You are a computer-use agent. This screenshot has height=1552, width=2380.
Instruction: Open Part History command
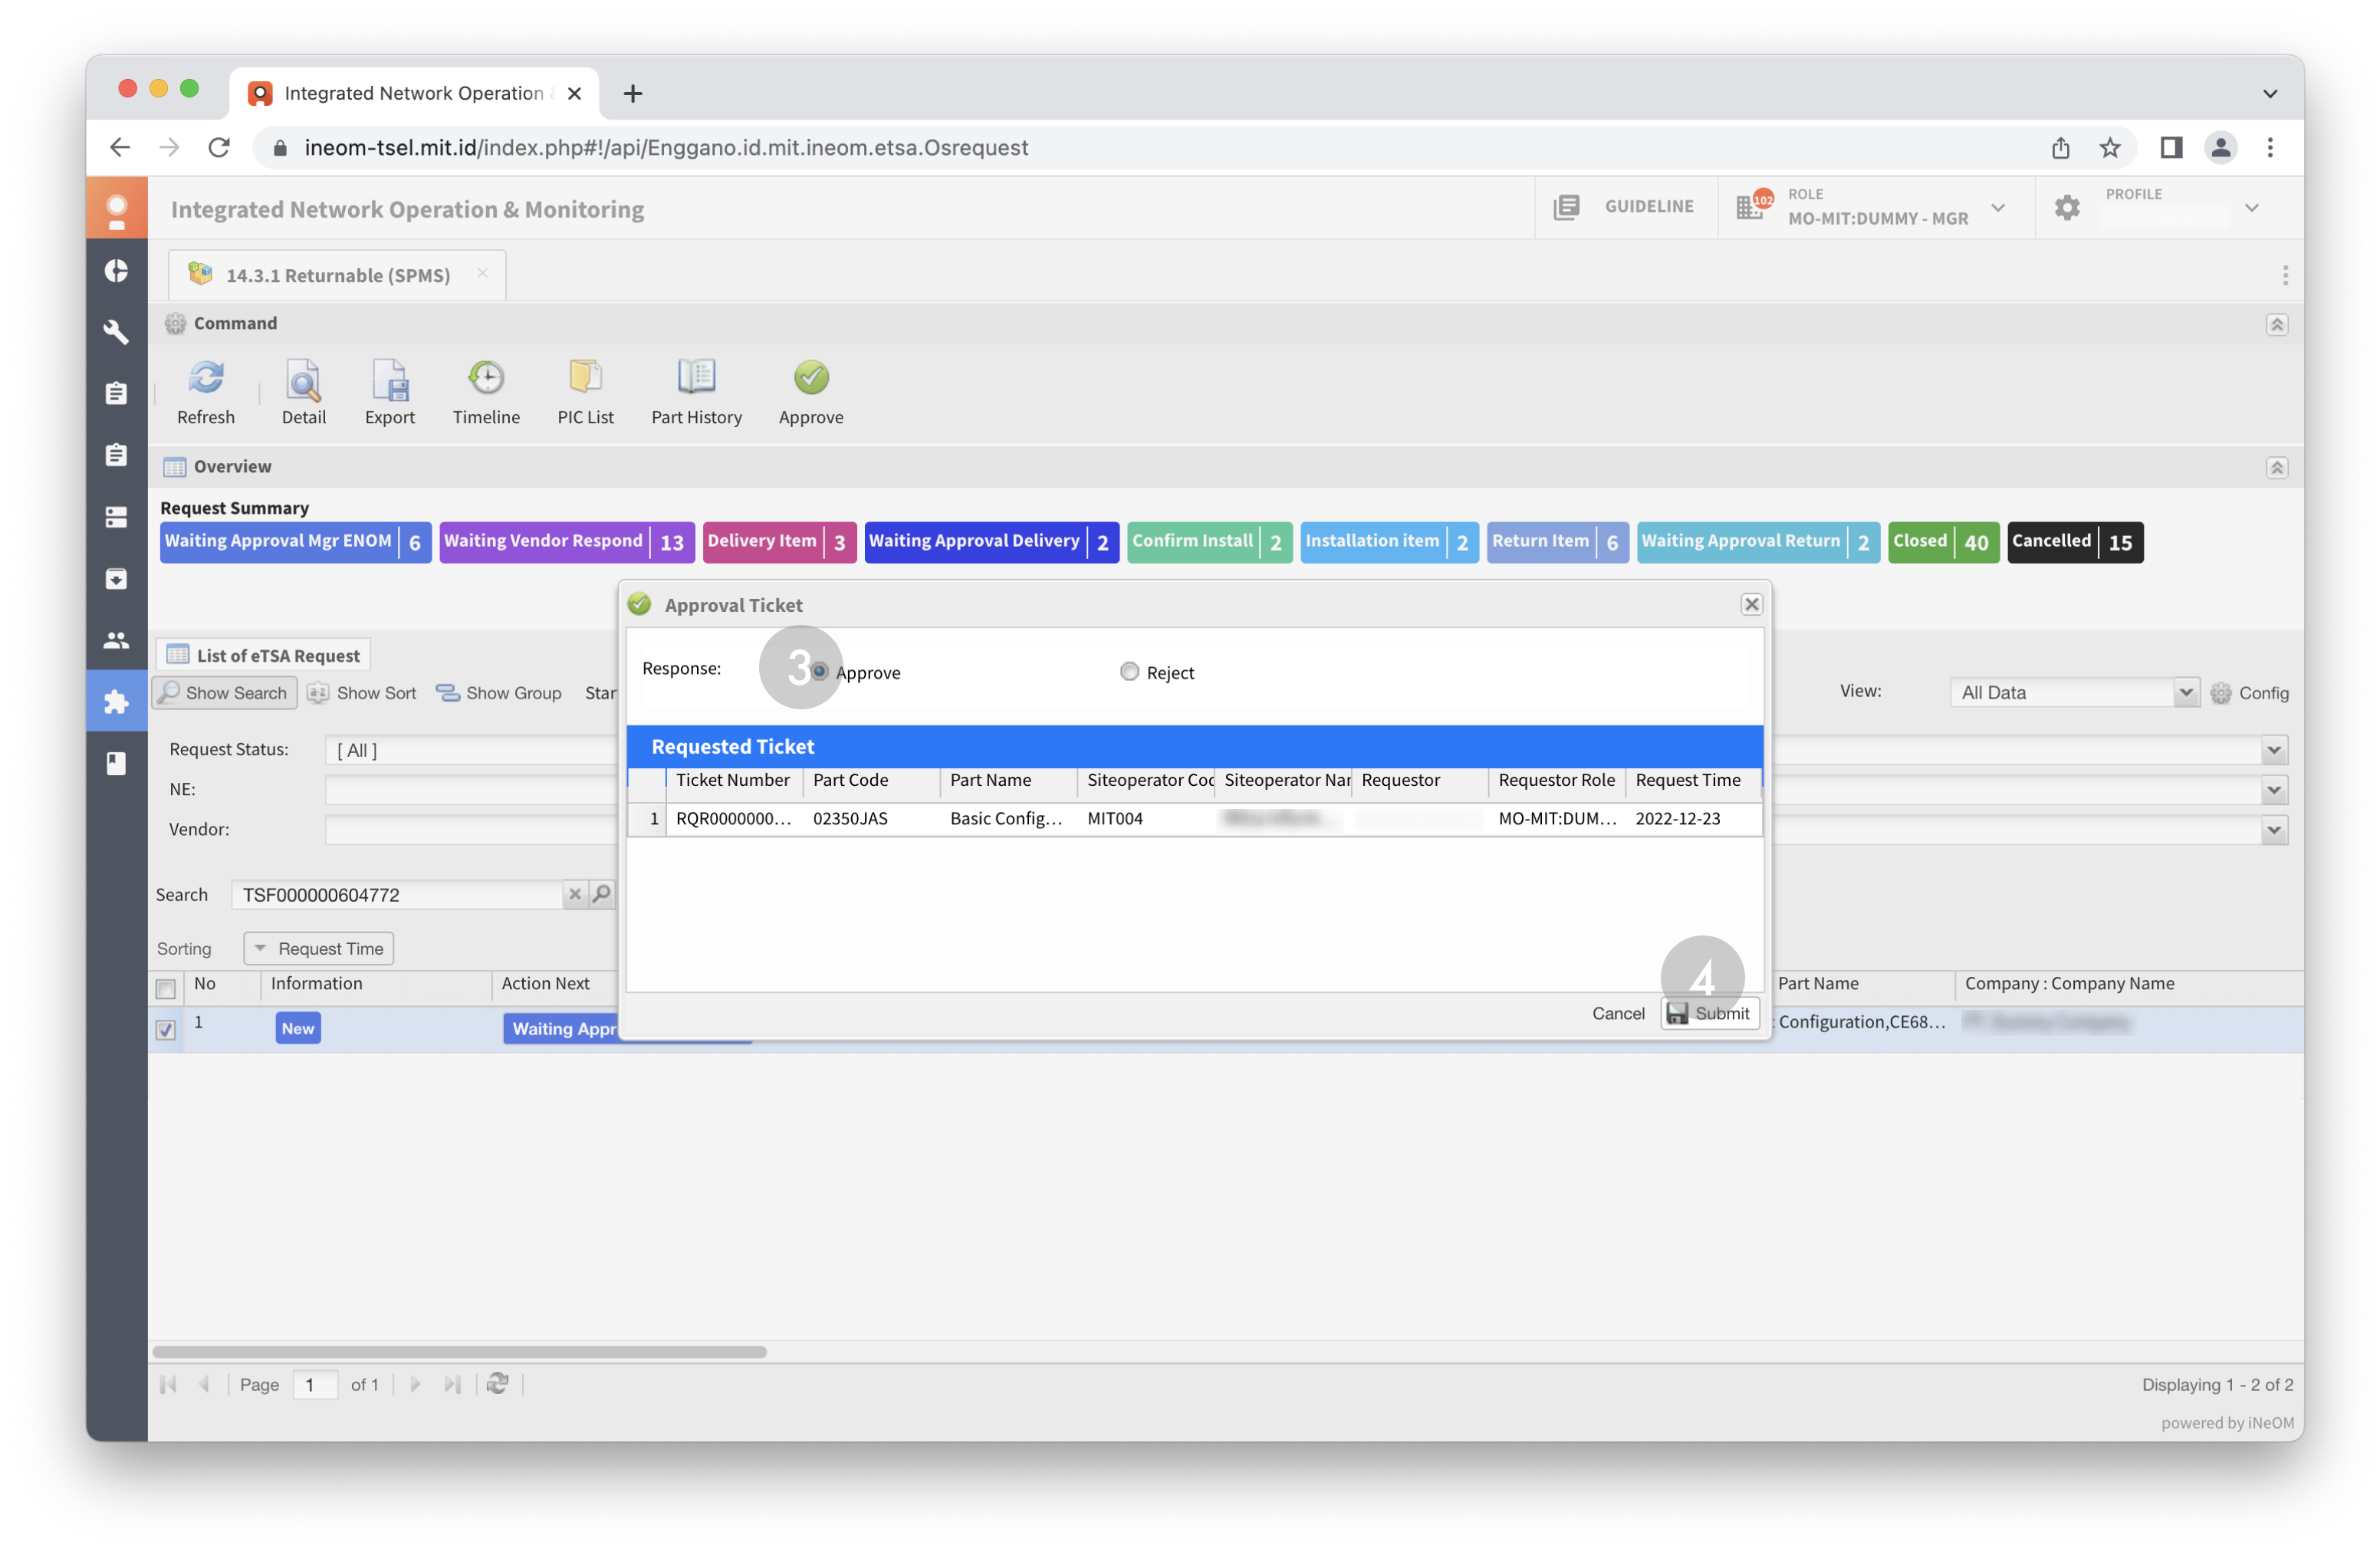696,391
